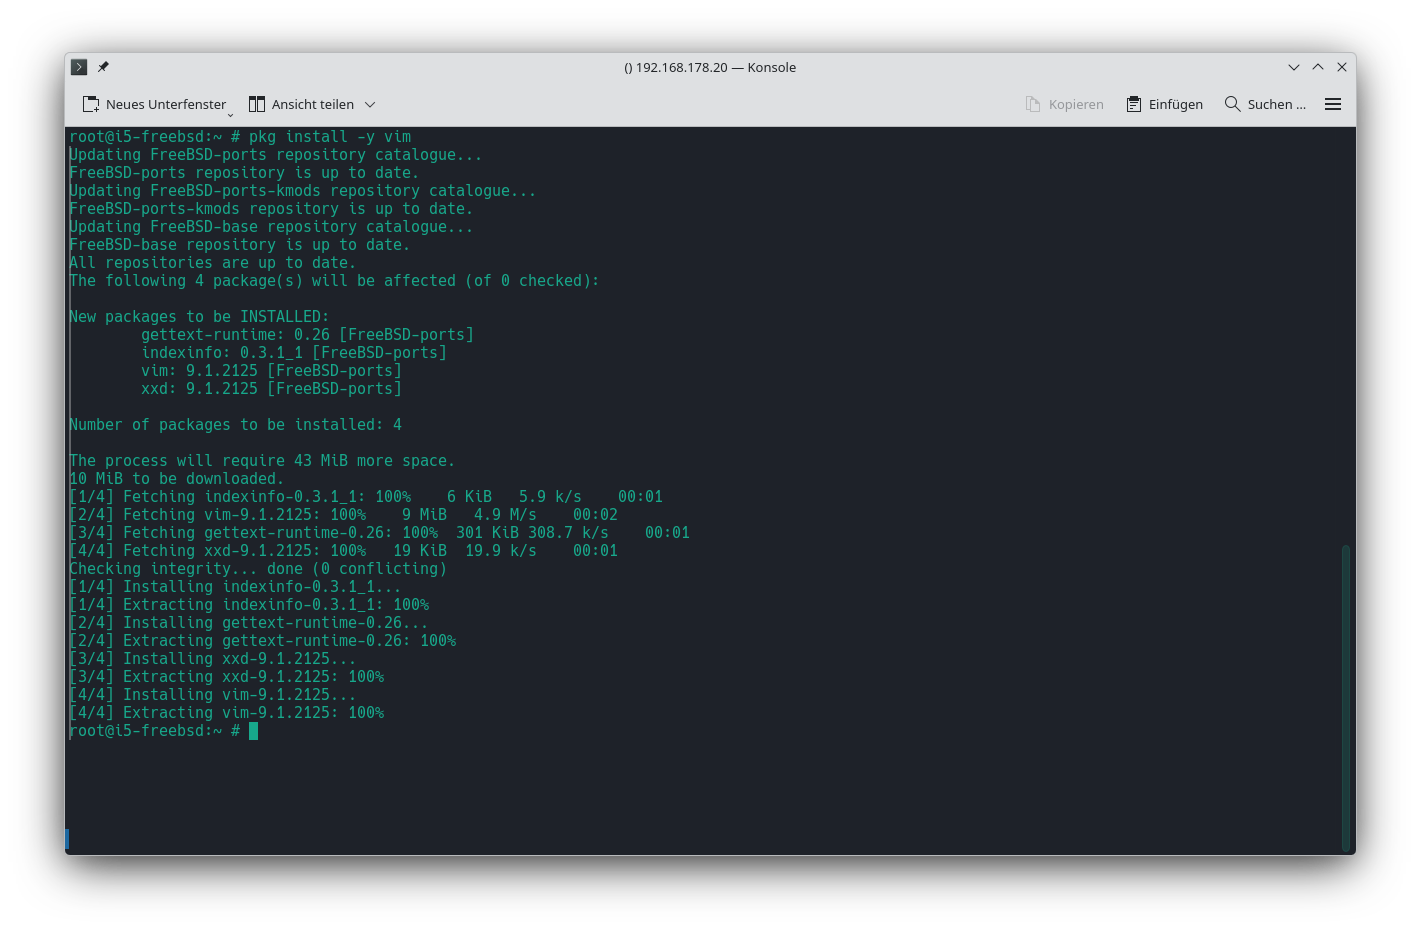Close the Konsole window
1421x932 pixels.
[1342, 67]
